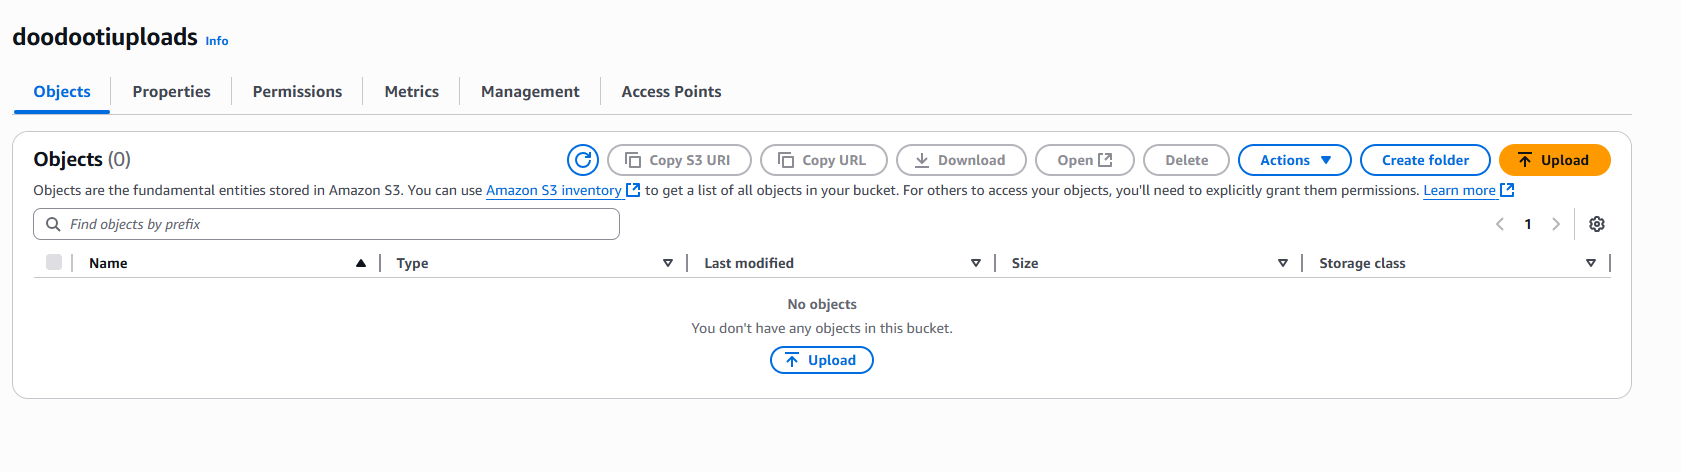
Task: Open table preferences gear icon
Action: pyautogui.click(x=1597, y=224)
